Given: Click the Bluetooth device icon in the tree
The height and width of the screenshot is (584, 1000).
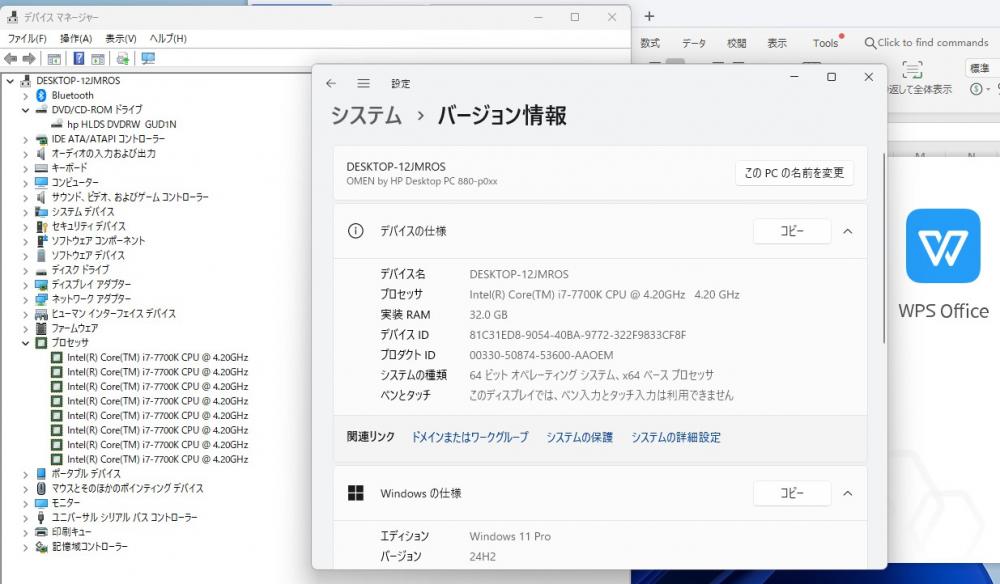Looking at the screenshot, I should tap(41, 95).
